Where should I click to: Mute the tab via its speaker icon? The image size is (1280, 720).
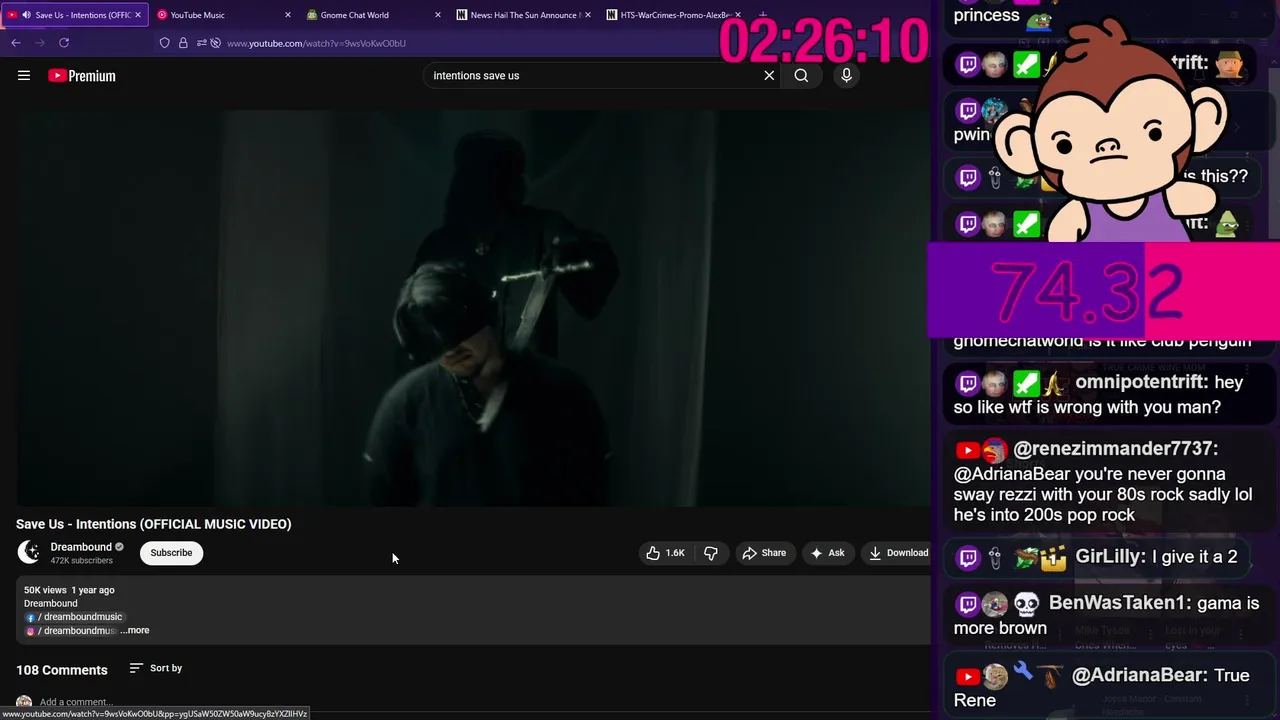(x=26, y=15)
